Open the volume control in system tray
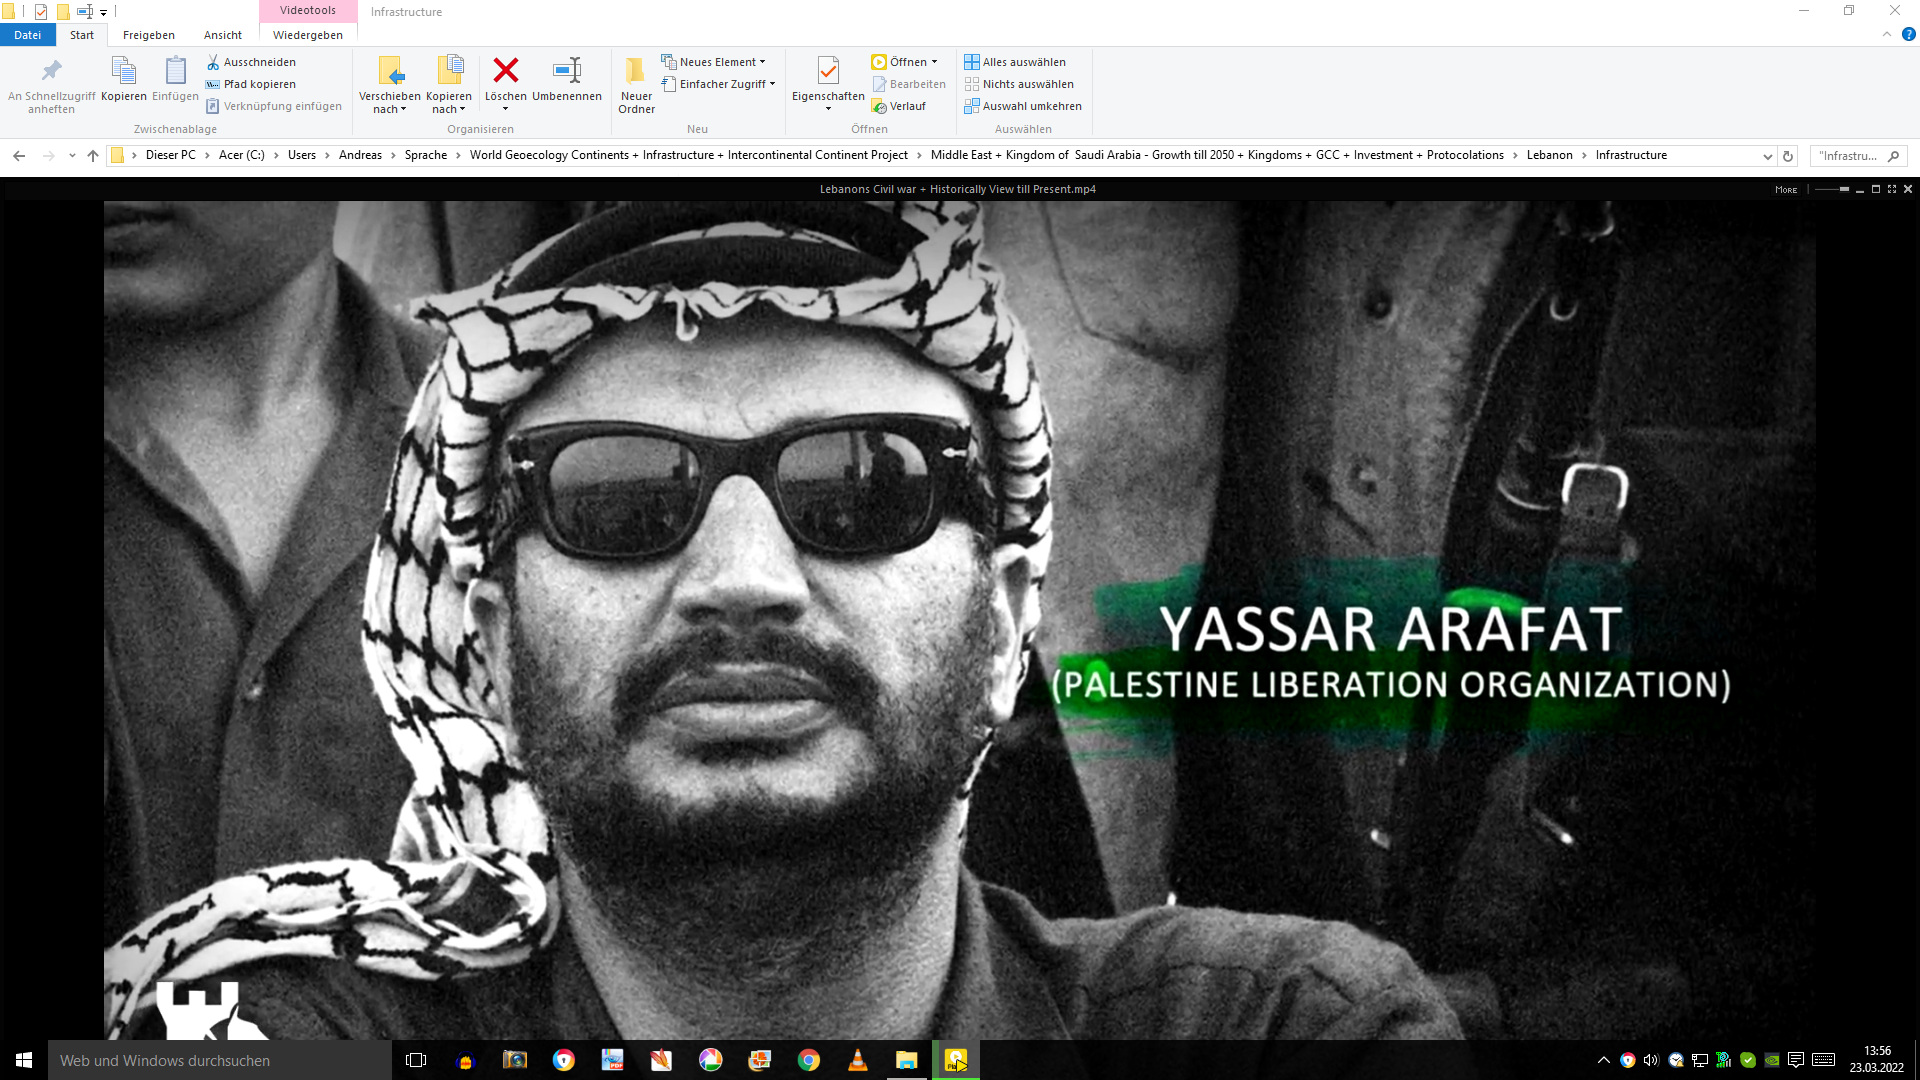This screenshot has height=1080, width=1920. tap(1651, 1060)
